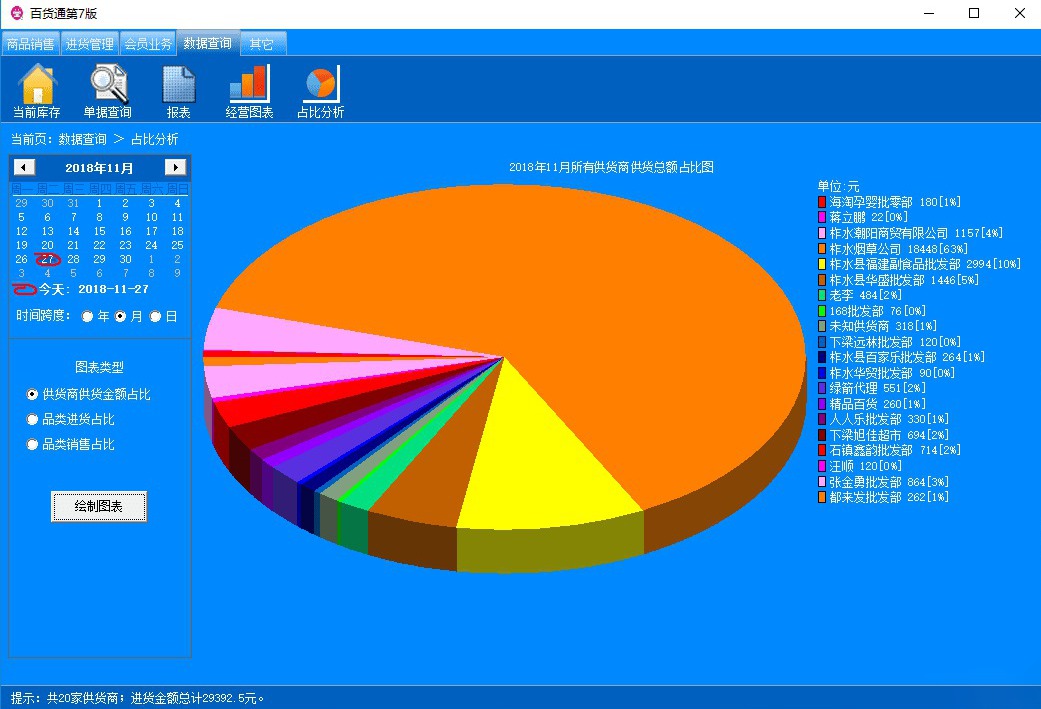Switch to 商品销售 tab
Image resolution: width=1041 pixels, height=709 pixels.
[x=31, y=44]
